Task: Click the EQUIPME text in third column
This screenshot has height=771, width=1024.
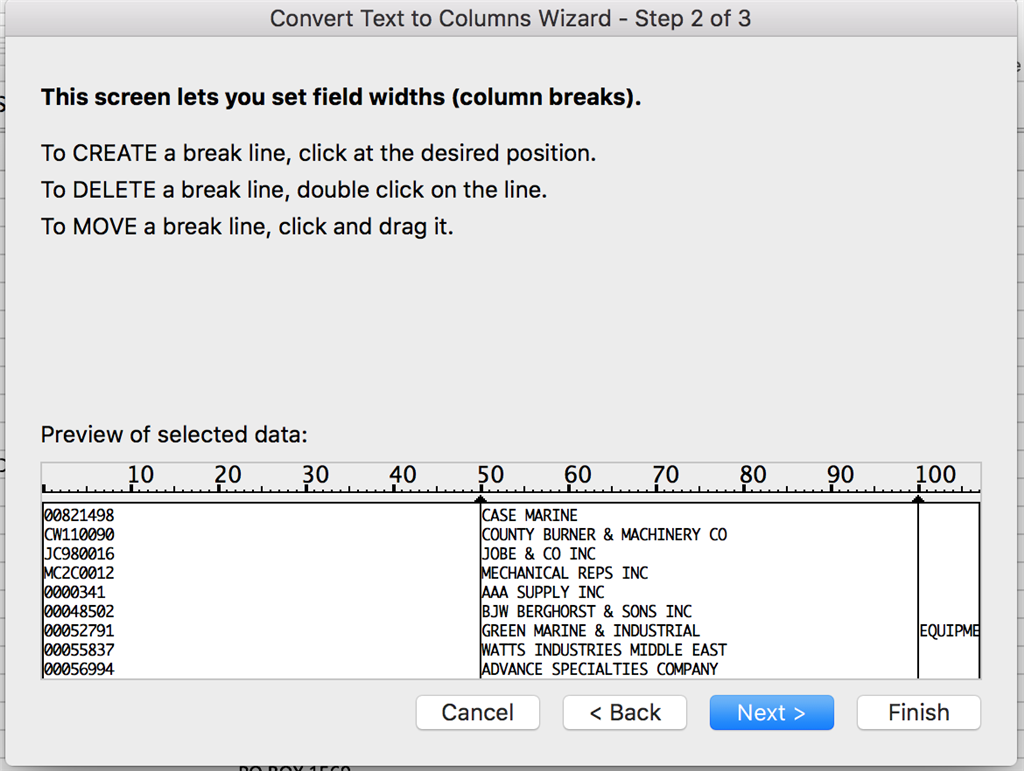Action: coord(949,631)
